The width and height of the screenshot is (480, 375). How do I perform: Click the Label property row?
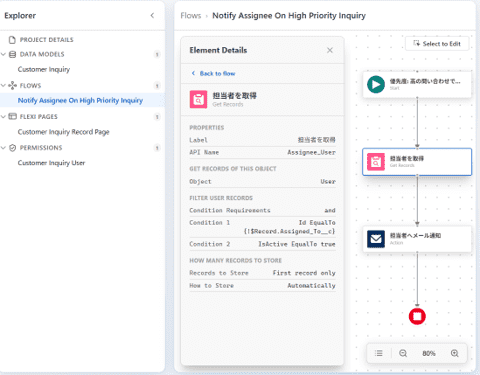[x=262, y=140]
